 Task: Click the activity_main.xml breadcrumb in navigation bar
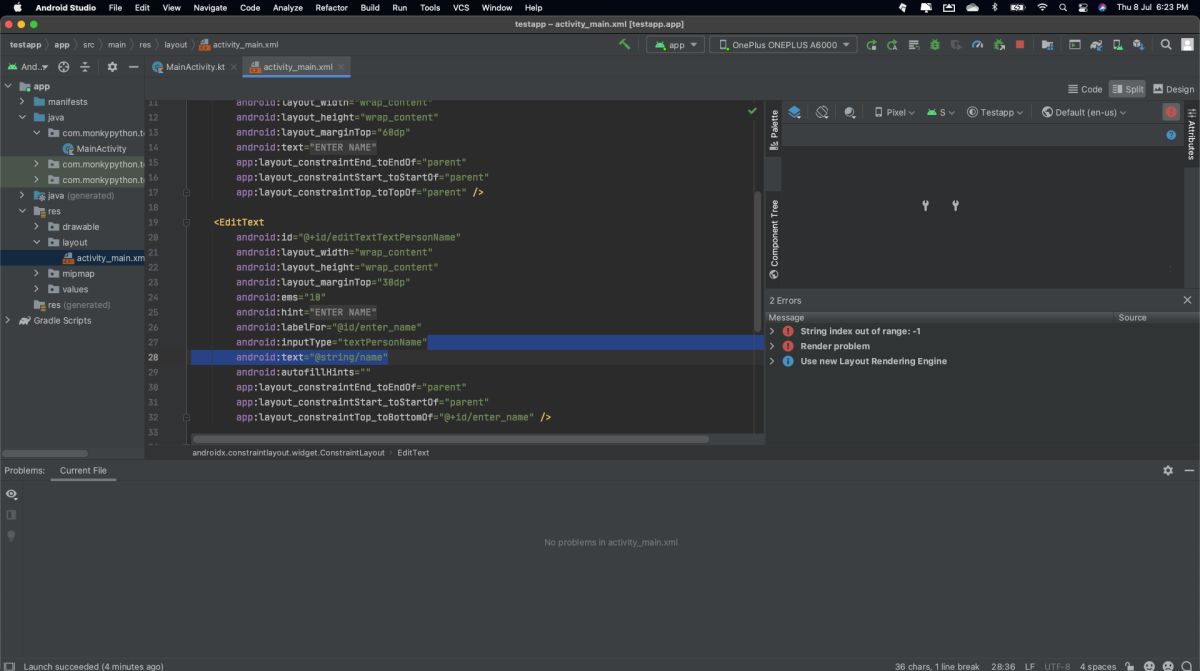click(x=238, y=45)
